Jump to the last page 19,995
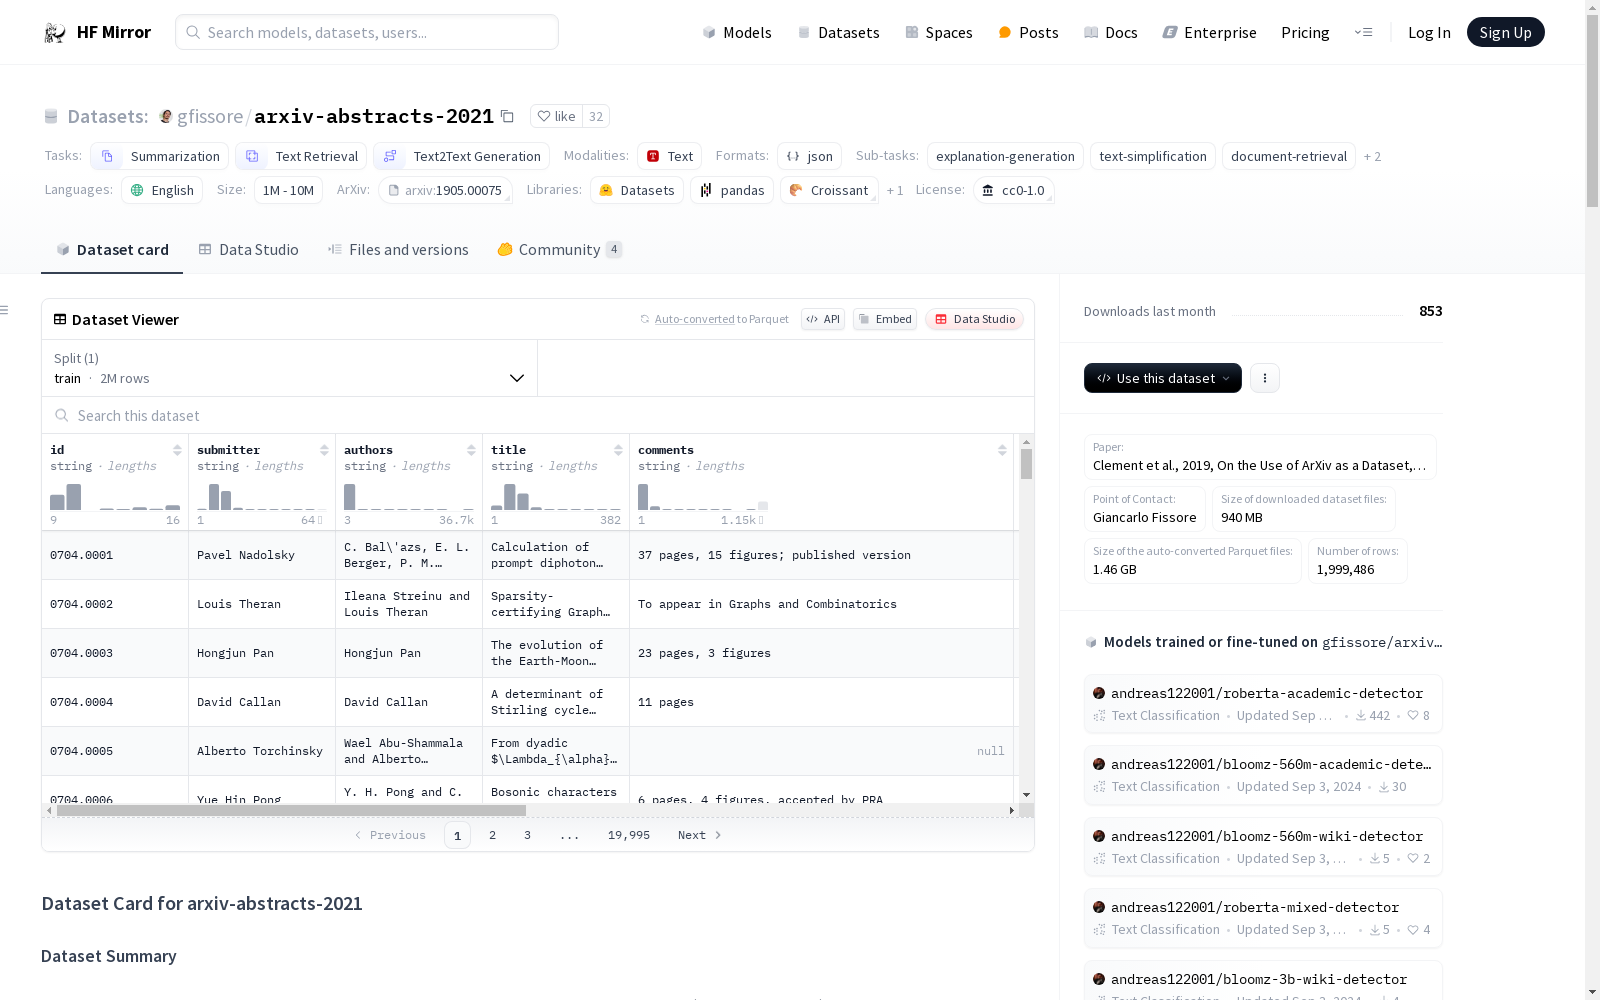1600x1000 pixels. point(629,835)
